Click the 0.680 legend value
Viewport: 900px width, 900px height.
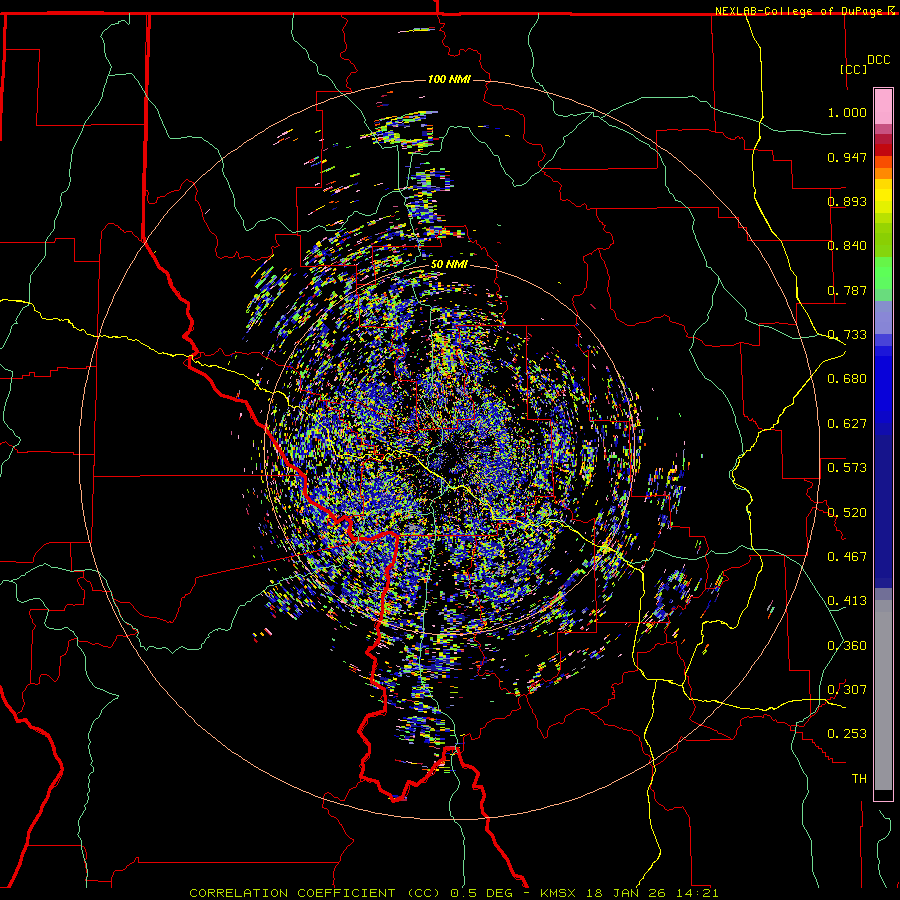point(847,379)
